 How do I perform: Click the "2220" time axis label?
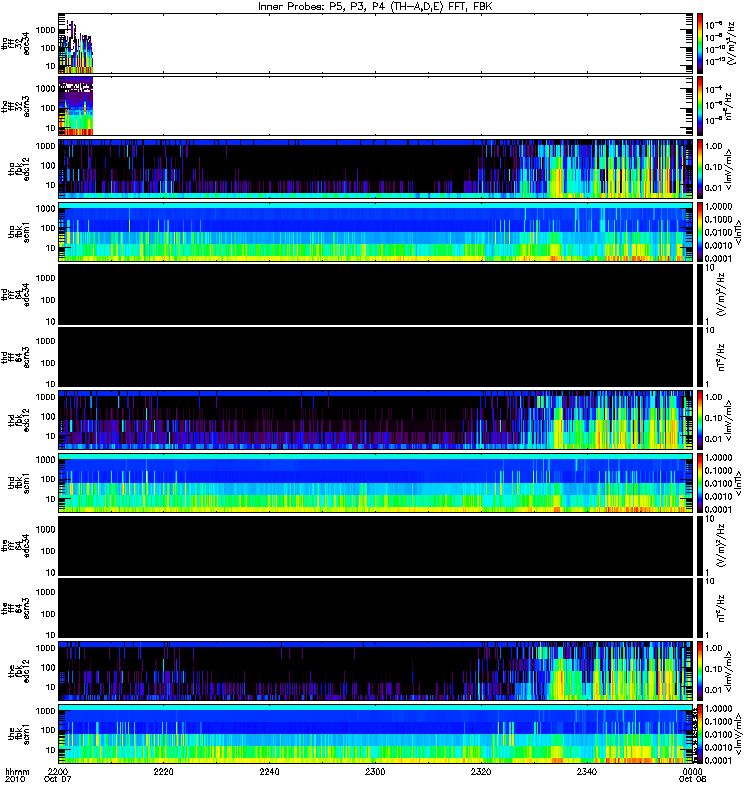pyautogui.click(x=163, y=771)
